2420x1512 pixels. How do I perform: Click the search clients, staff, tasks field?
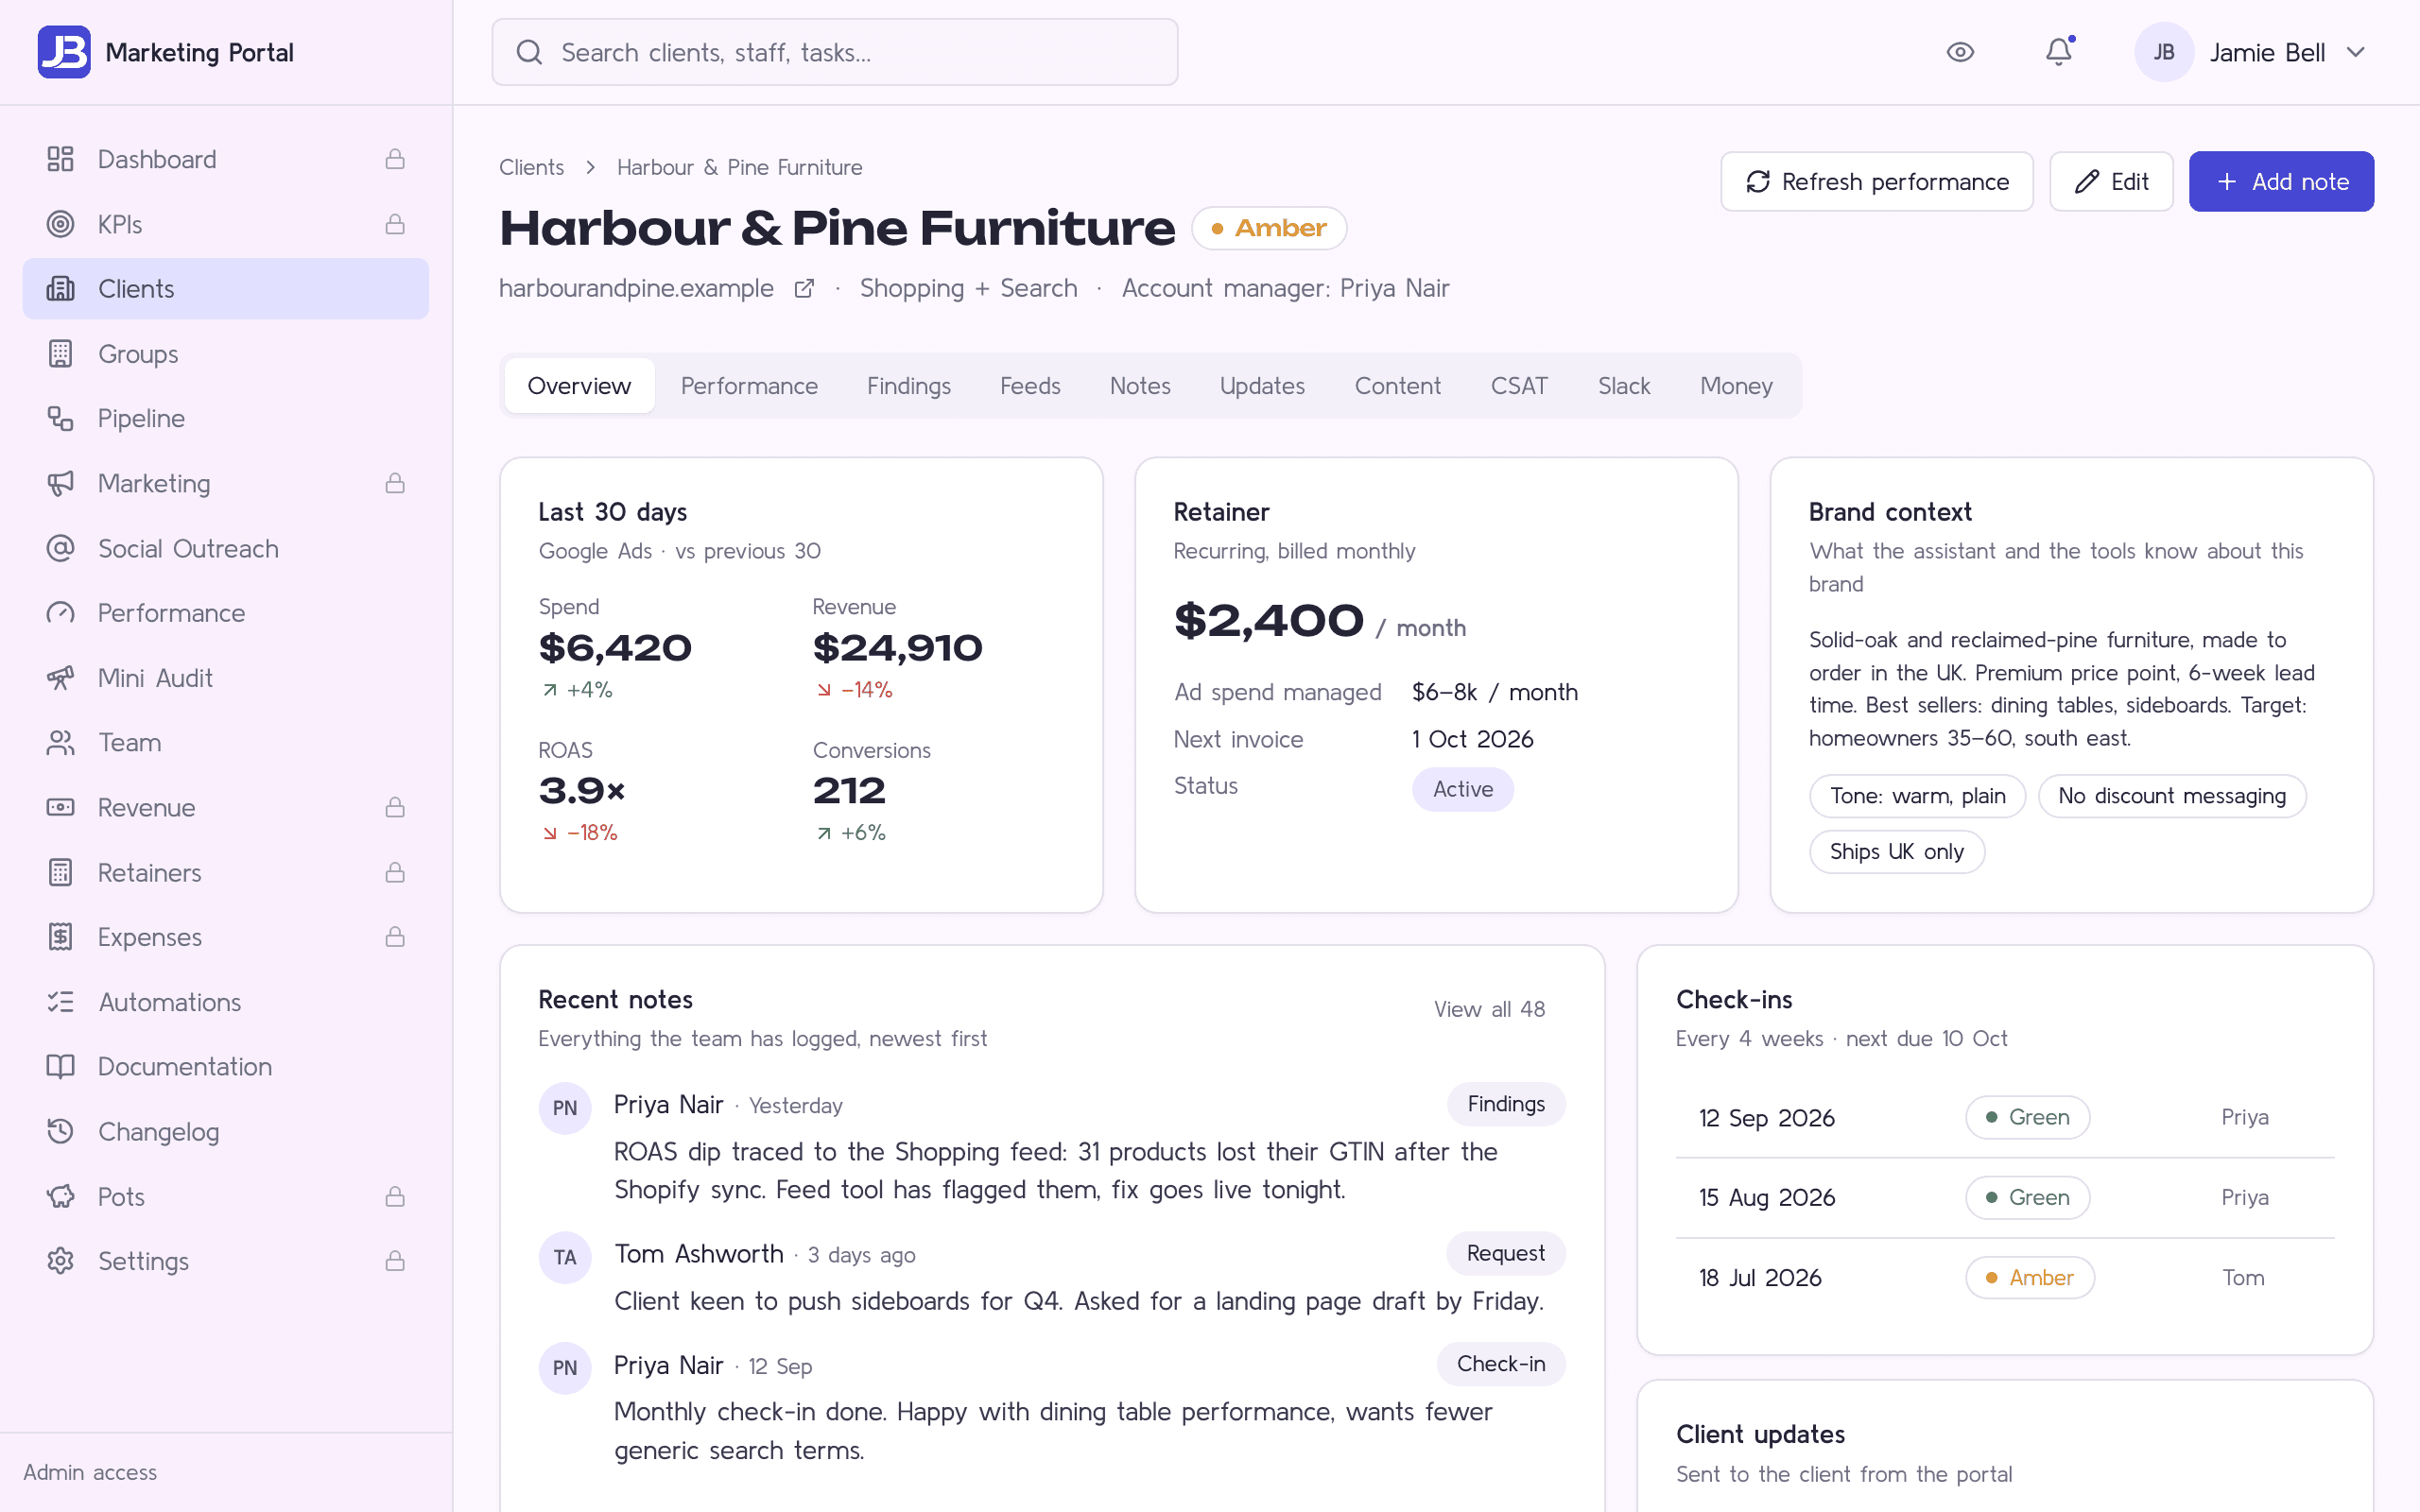[835, 52]
